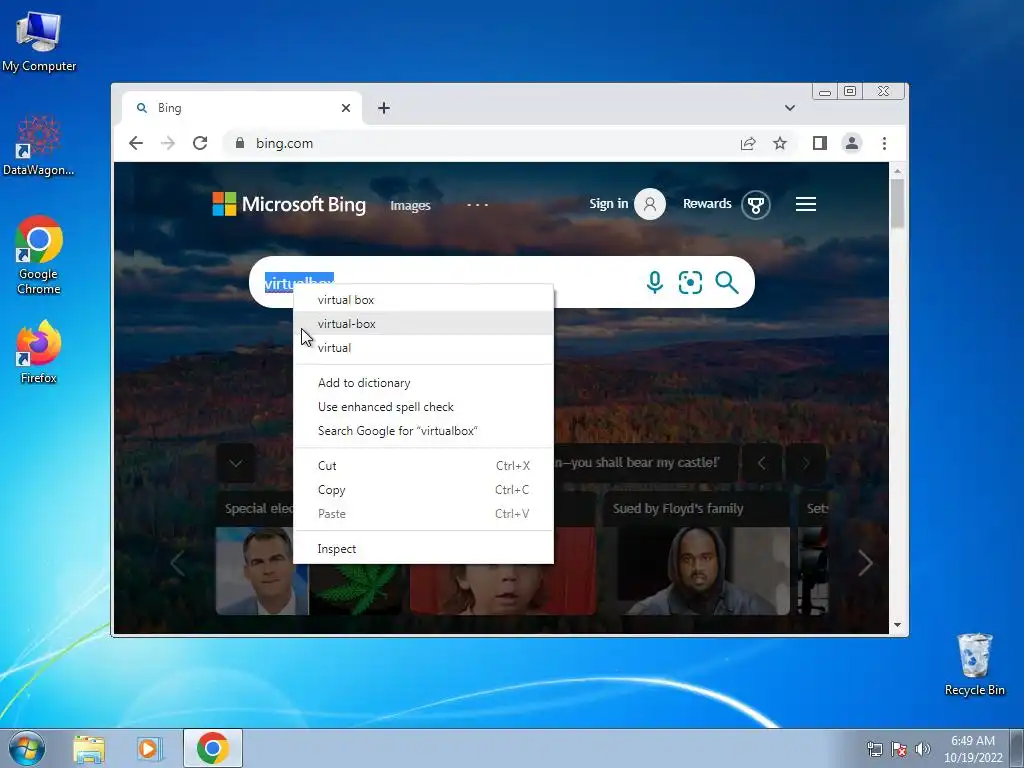Screen dimensions: 1024x768
Task: Open Action Center flag icon
Action: 899,749
